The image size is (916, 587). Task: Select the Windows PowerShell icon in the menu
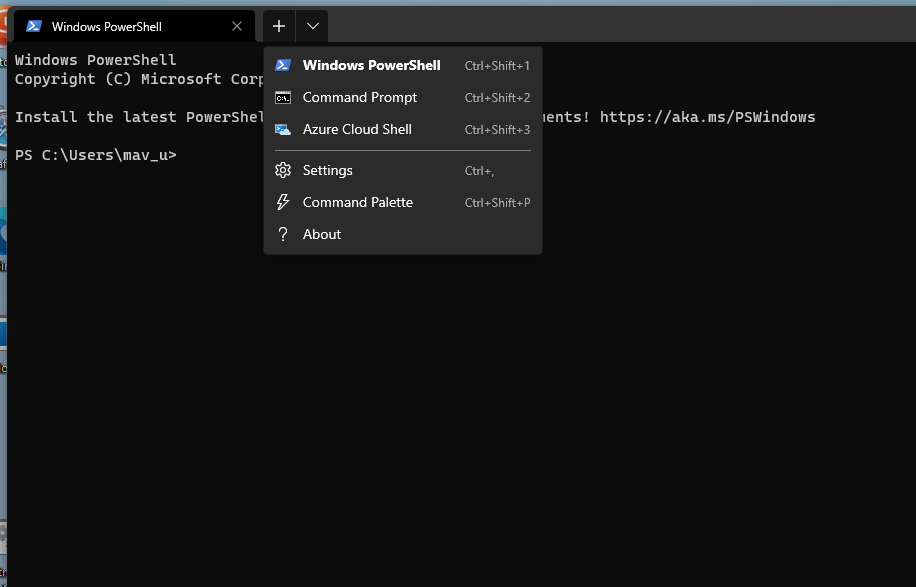pyautogui.click(x=283, y=65)
